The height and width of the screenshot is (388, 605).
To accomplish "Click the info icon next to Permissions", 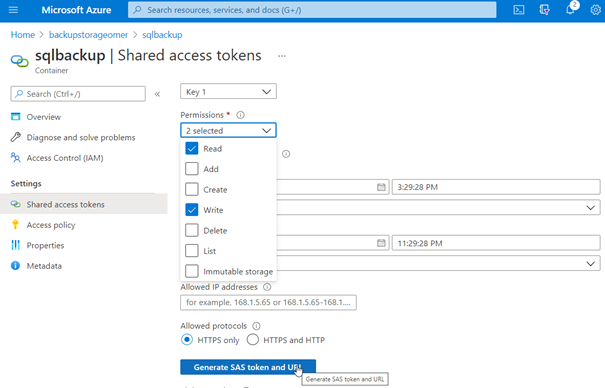I will 240,115.
